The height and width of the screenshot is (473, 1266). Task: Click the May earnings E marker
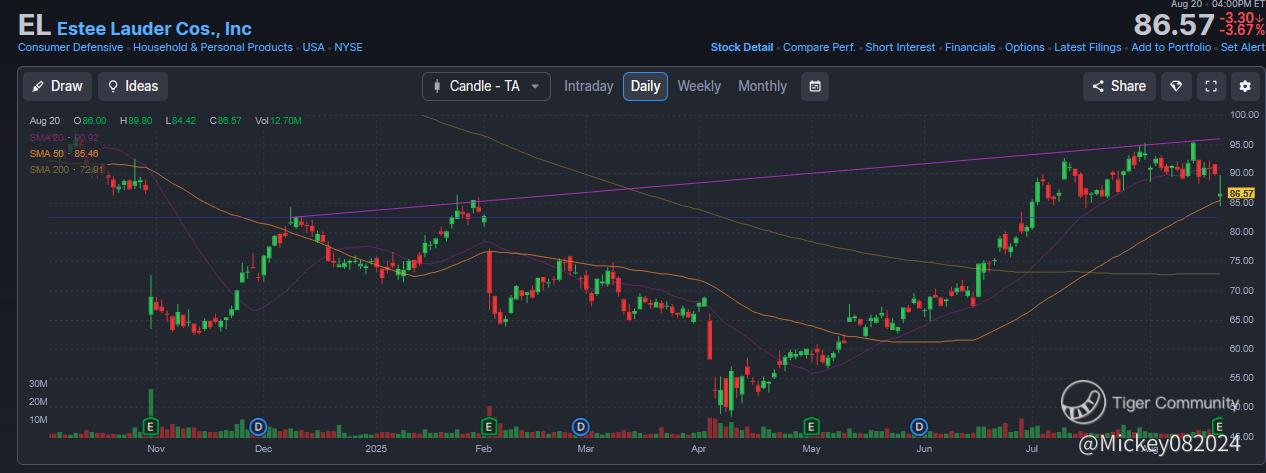coord(811,426)
